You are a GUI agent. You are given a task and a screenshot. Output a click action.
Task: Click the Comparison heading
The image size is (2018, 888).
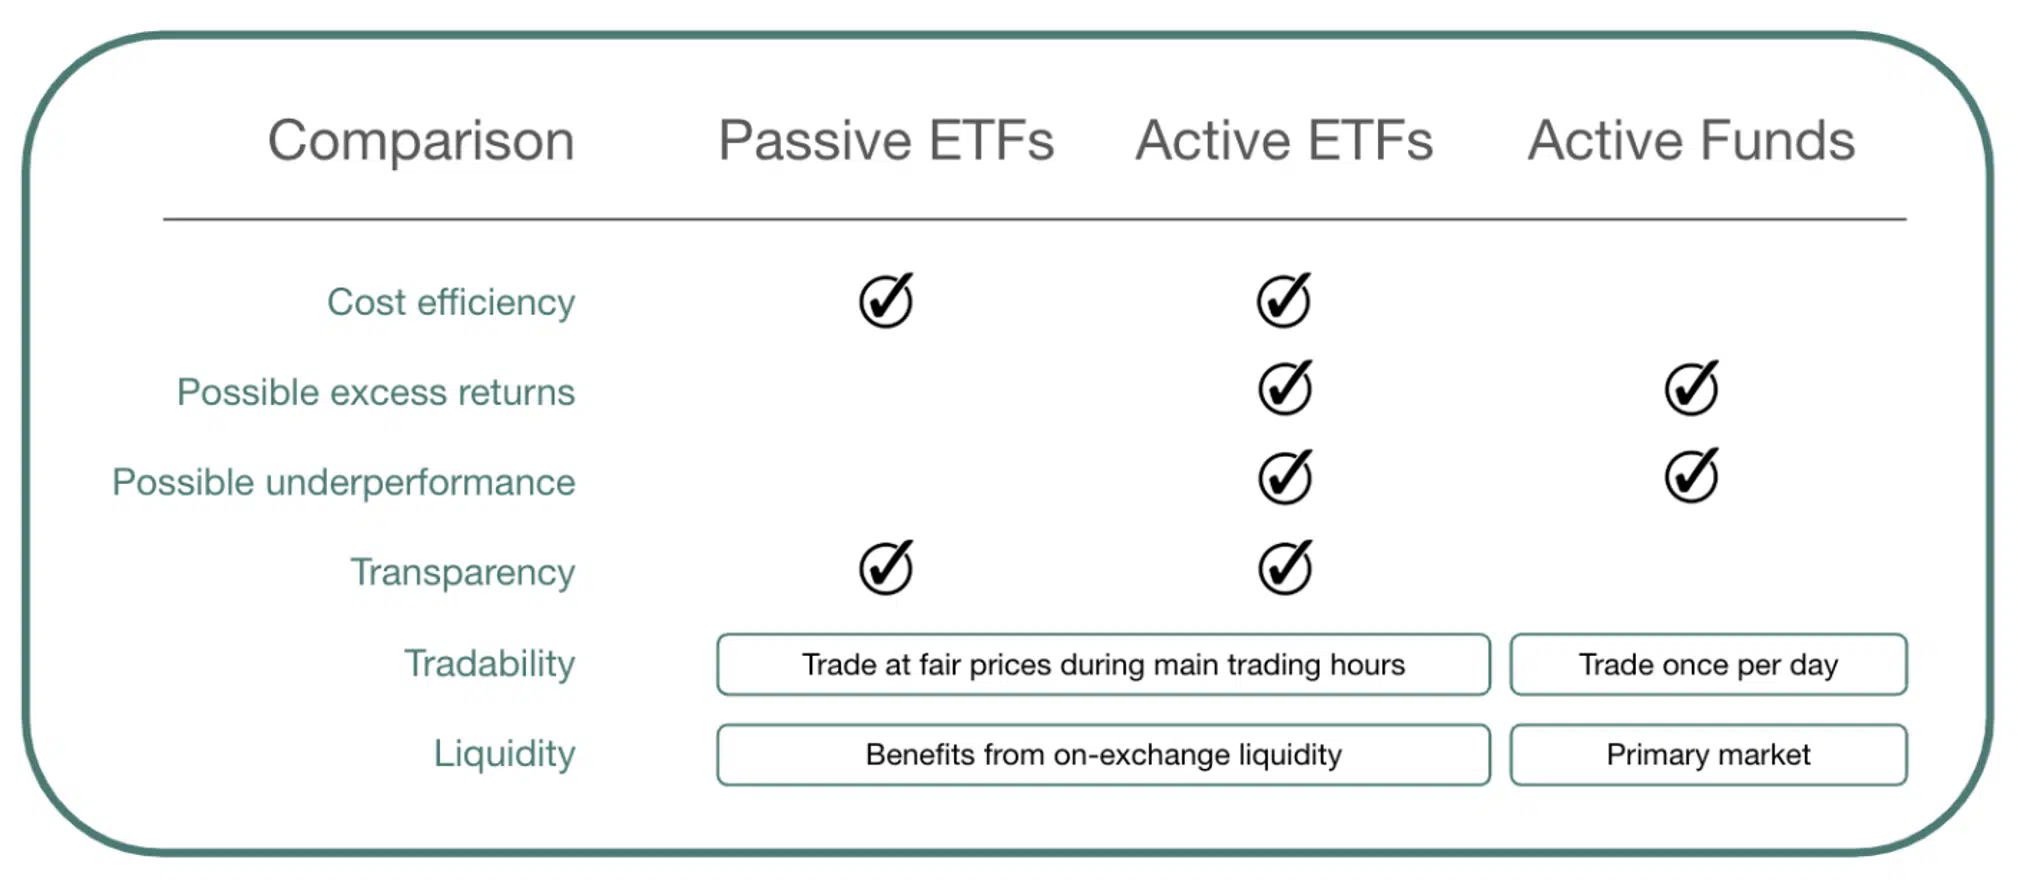(x=421, y=140)
